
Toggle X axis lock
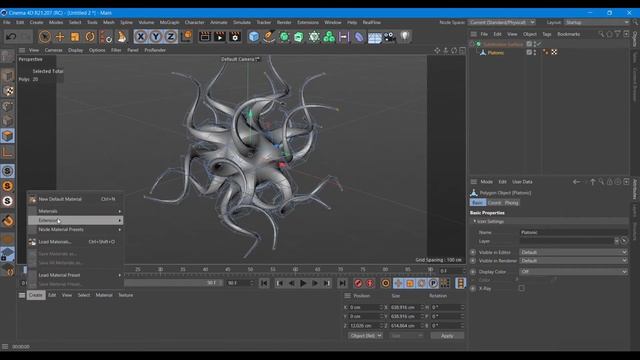[141, 37]
